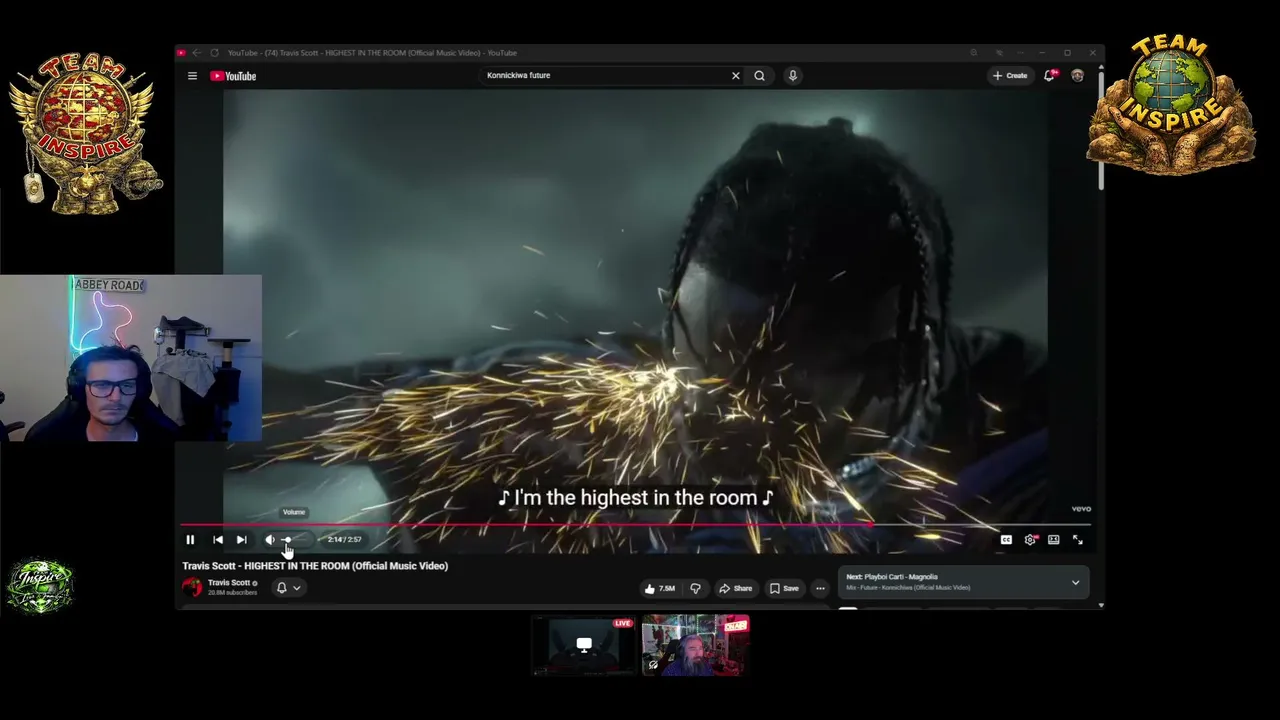Click the search magnifier button
Image resolution: width=1280 pixels, height=720 pixels.
point(760,75)
